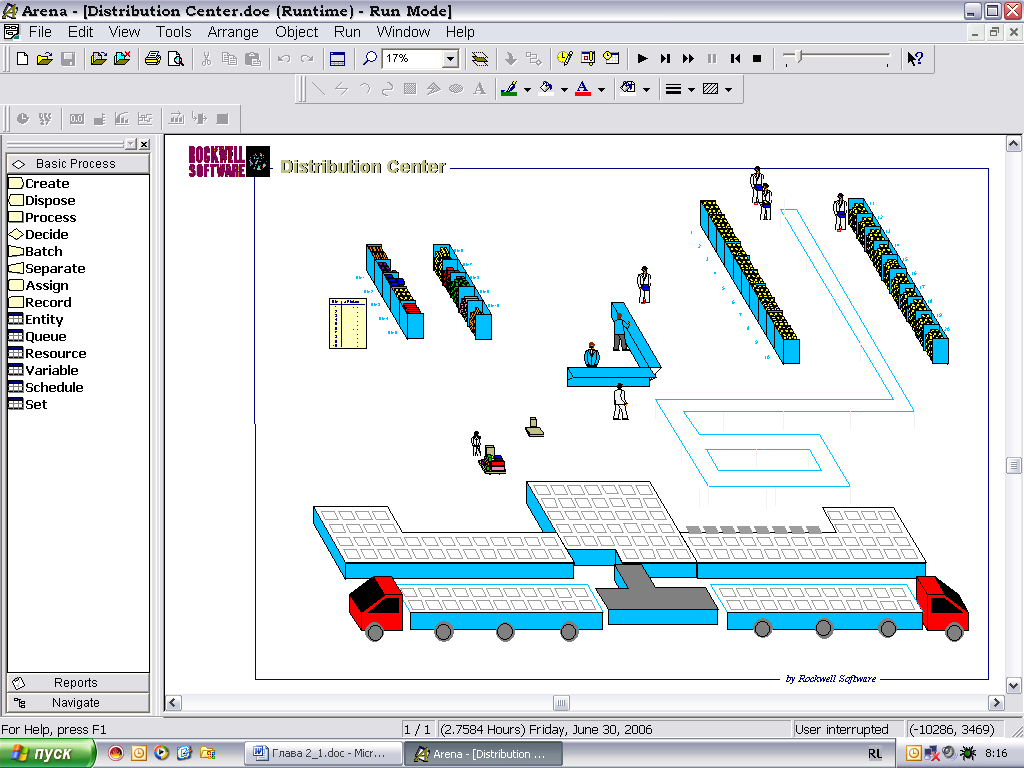1024x768 pixels.
Task: Select the Dispose module
Action: (42, 200)
